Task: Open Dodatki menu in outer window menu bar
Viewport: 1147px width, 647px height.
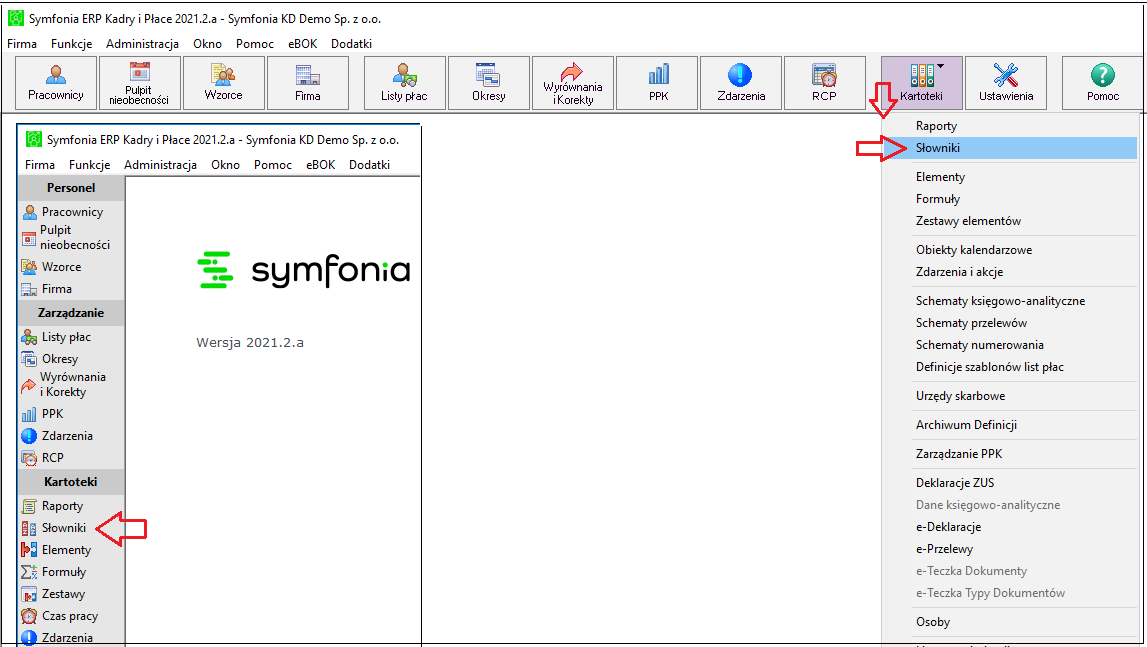Action: pos(352,44)
